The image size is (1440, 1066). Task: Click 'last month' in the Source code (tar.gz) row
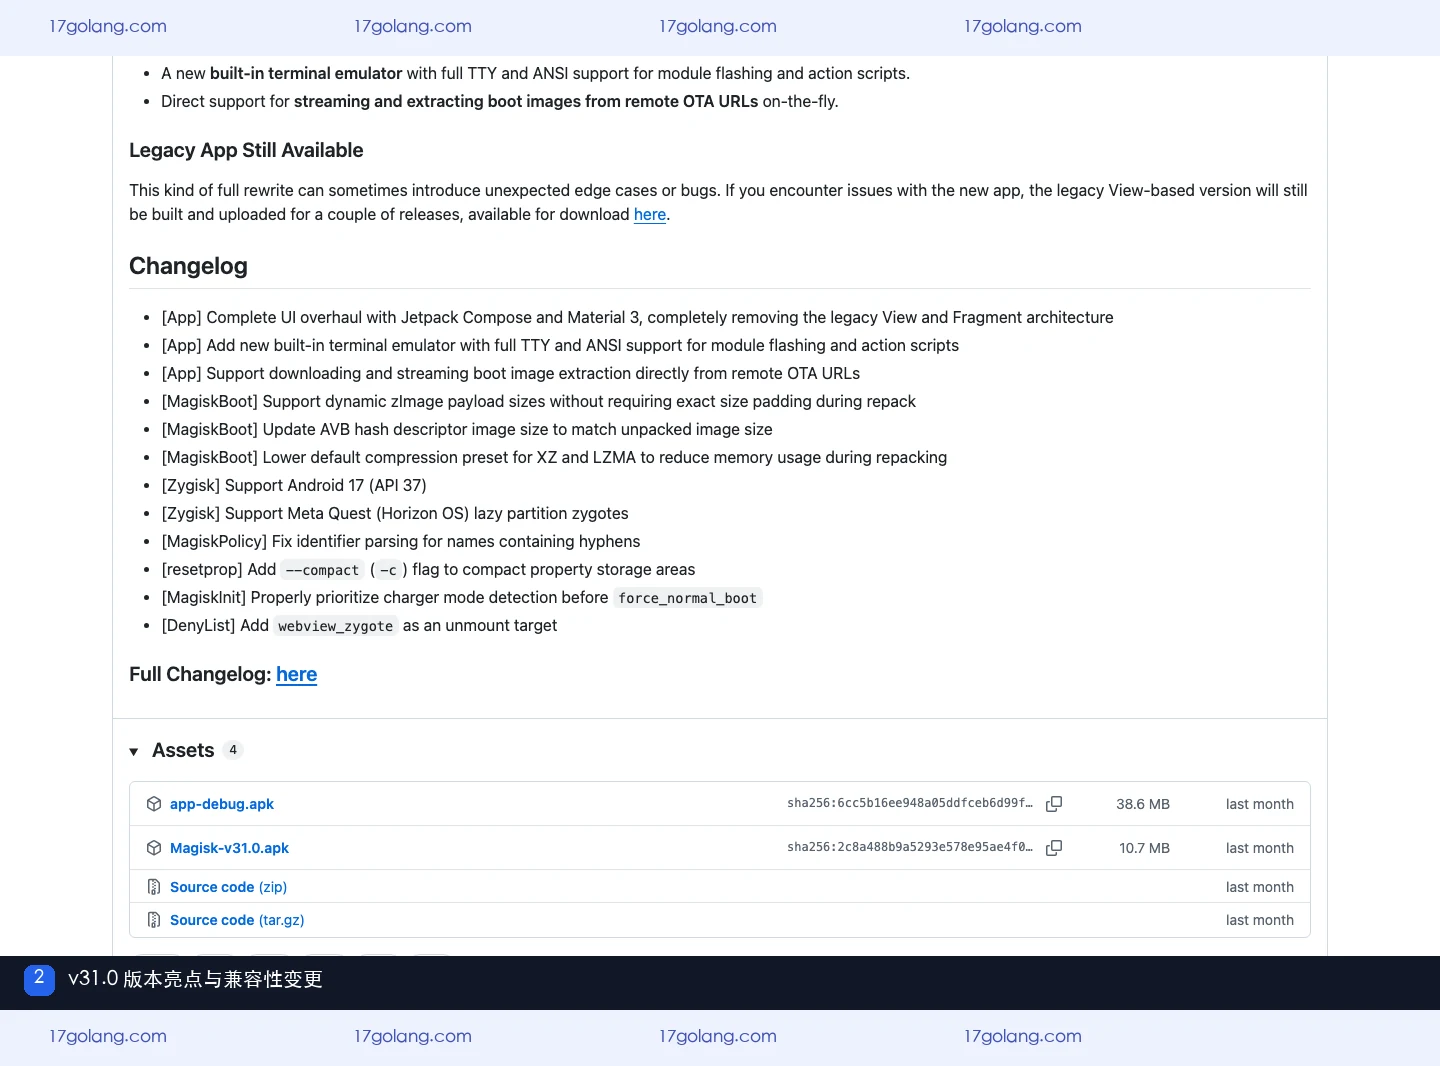click(x=1260, y=920)
